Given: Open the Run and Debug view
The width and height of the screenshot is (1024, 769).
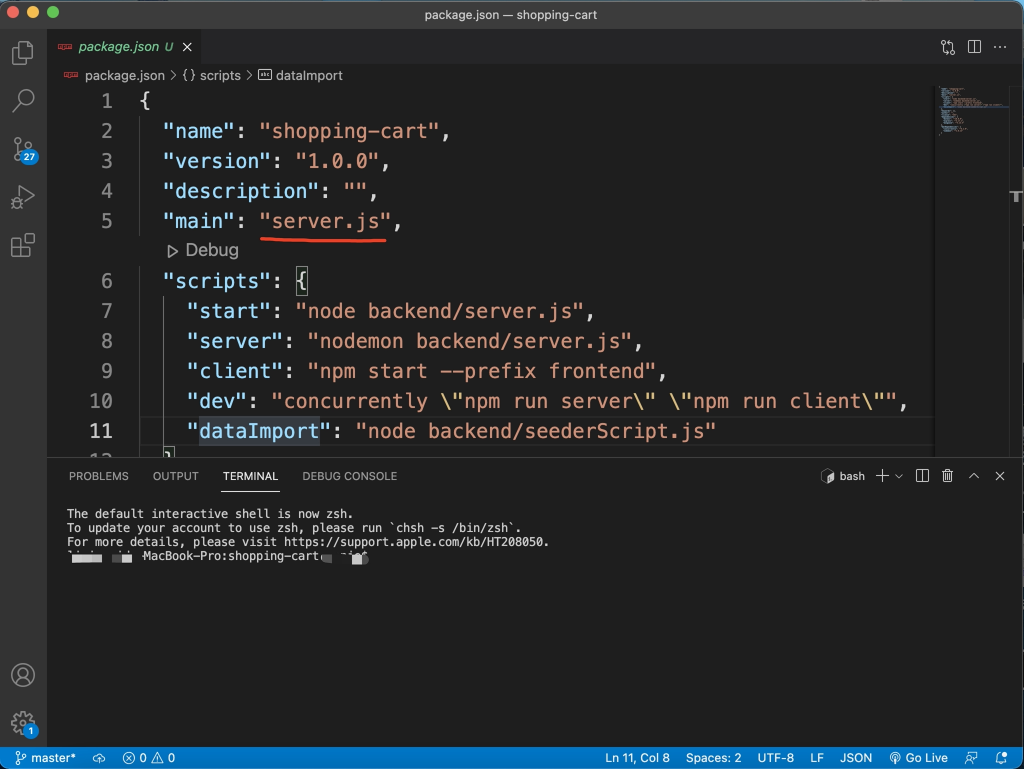Looking at the screenshot, I should pyautogui.click(x=23, y=197).
